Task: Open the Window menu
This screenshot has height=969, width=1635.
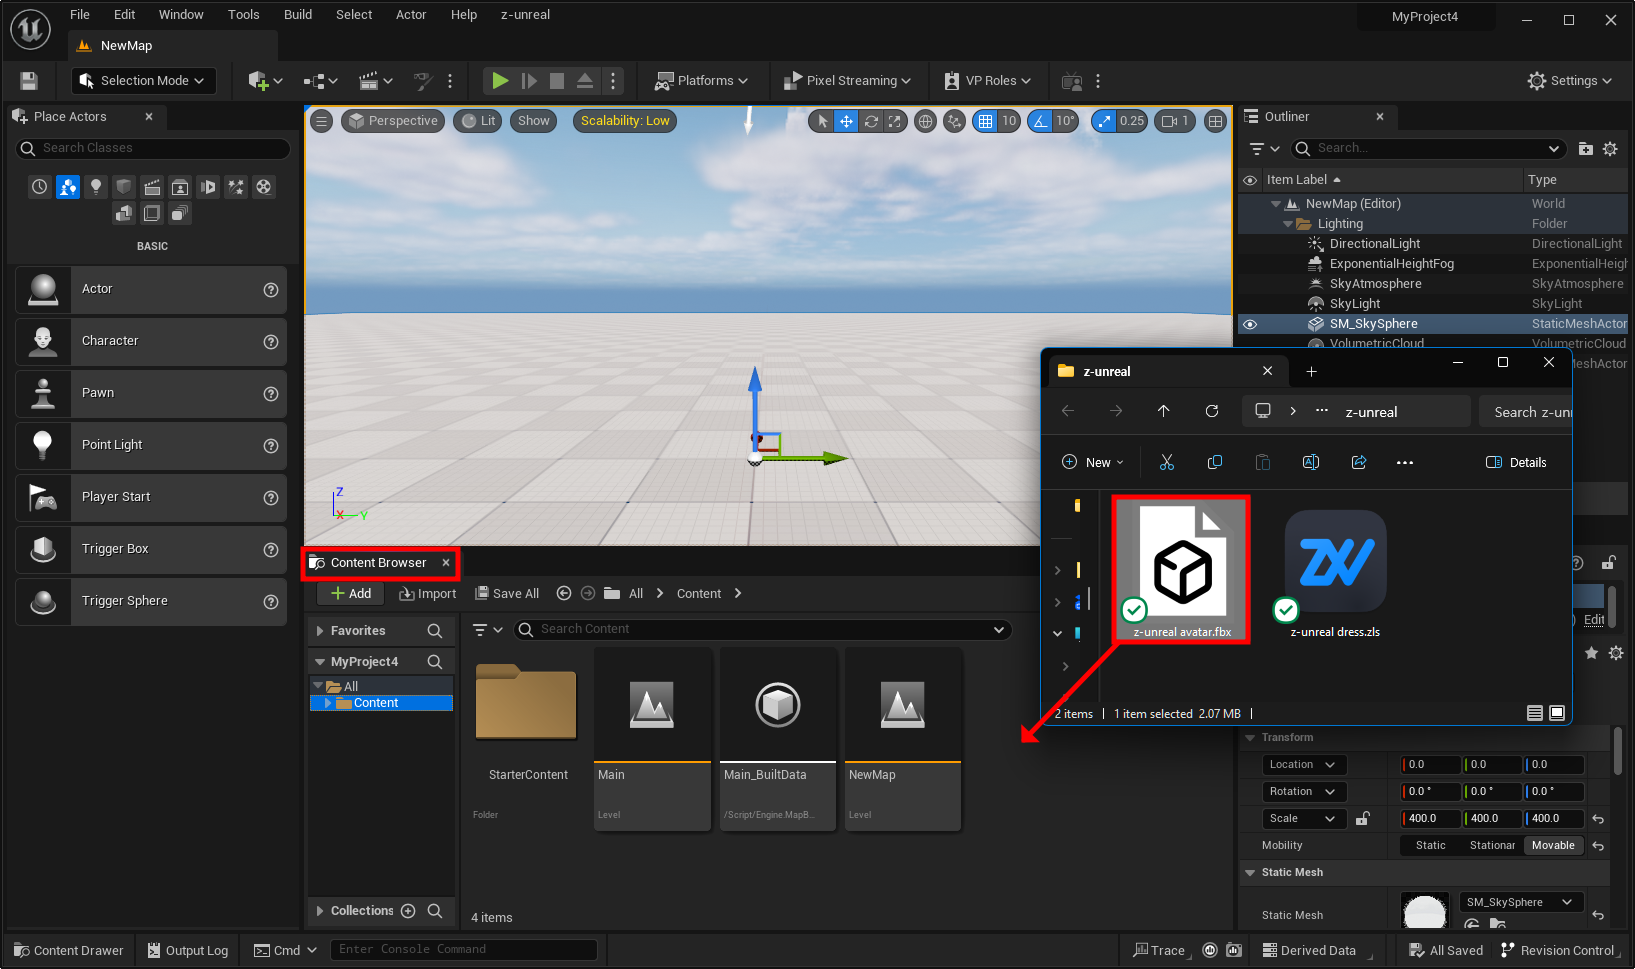Action: [x=181, y=15]
